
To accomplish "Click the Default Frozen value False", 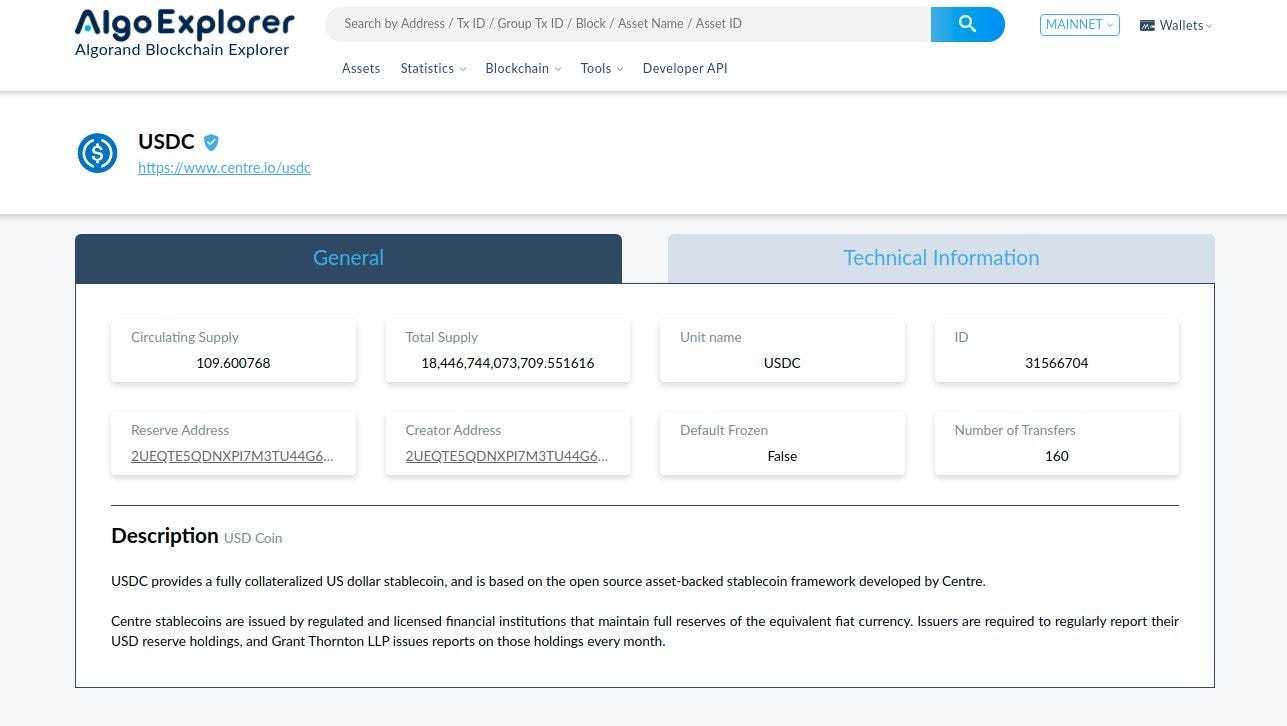I will pyautogui.click(x=782, y=456).
